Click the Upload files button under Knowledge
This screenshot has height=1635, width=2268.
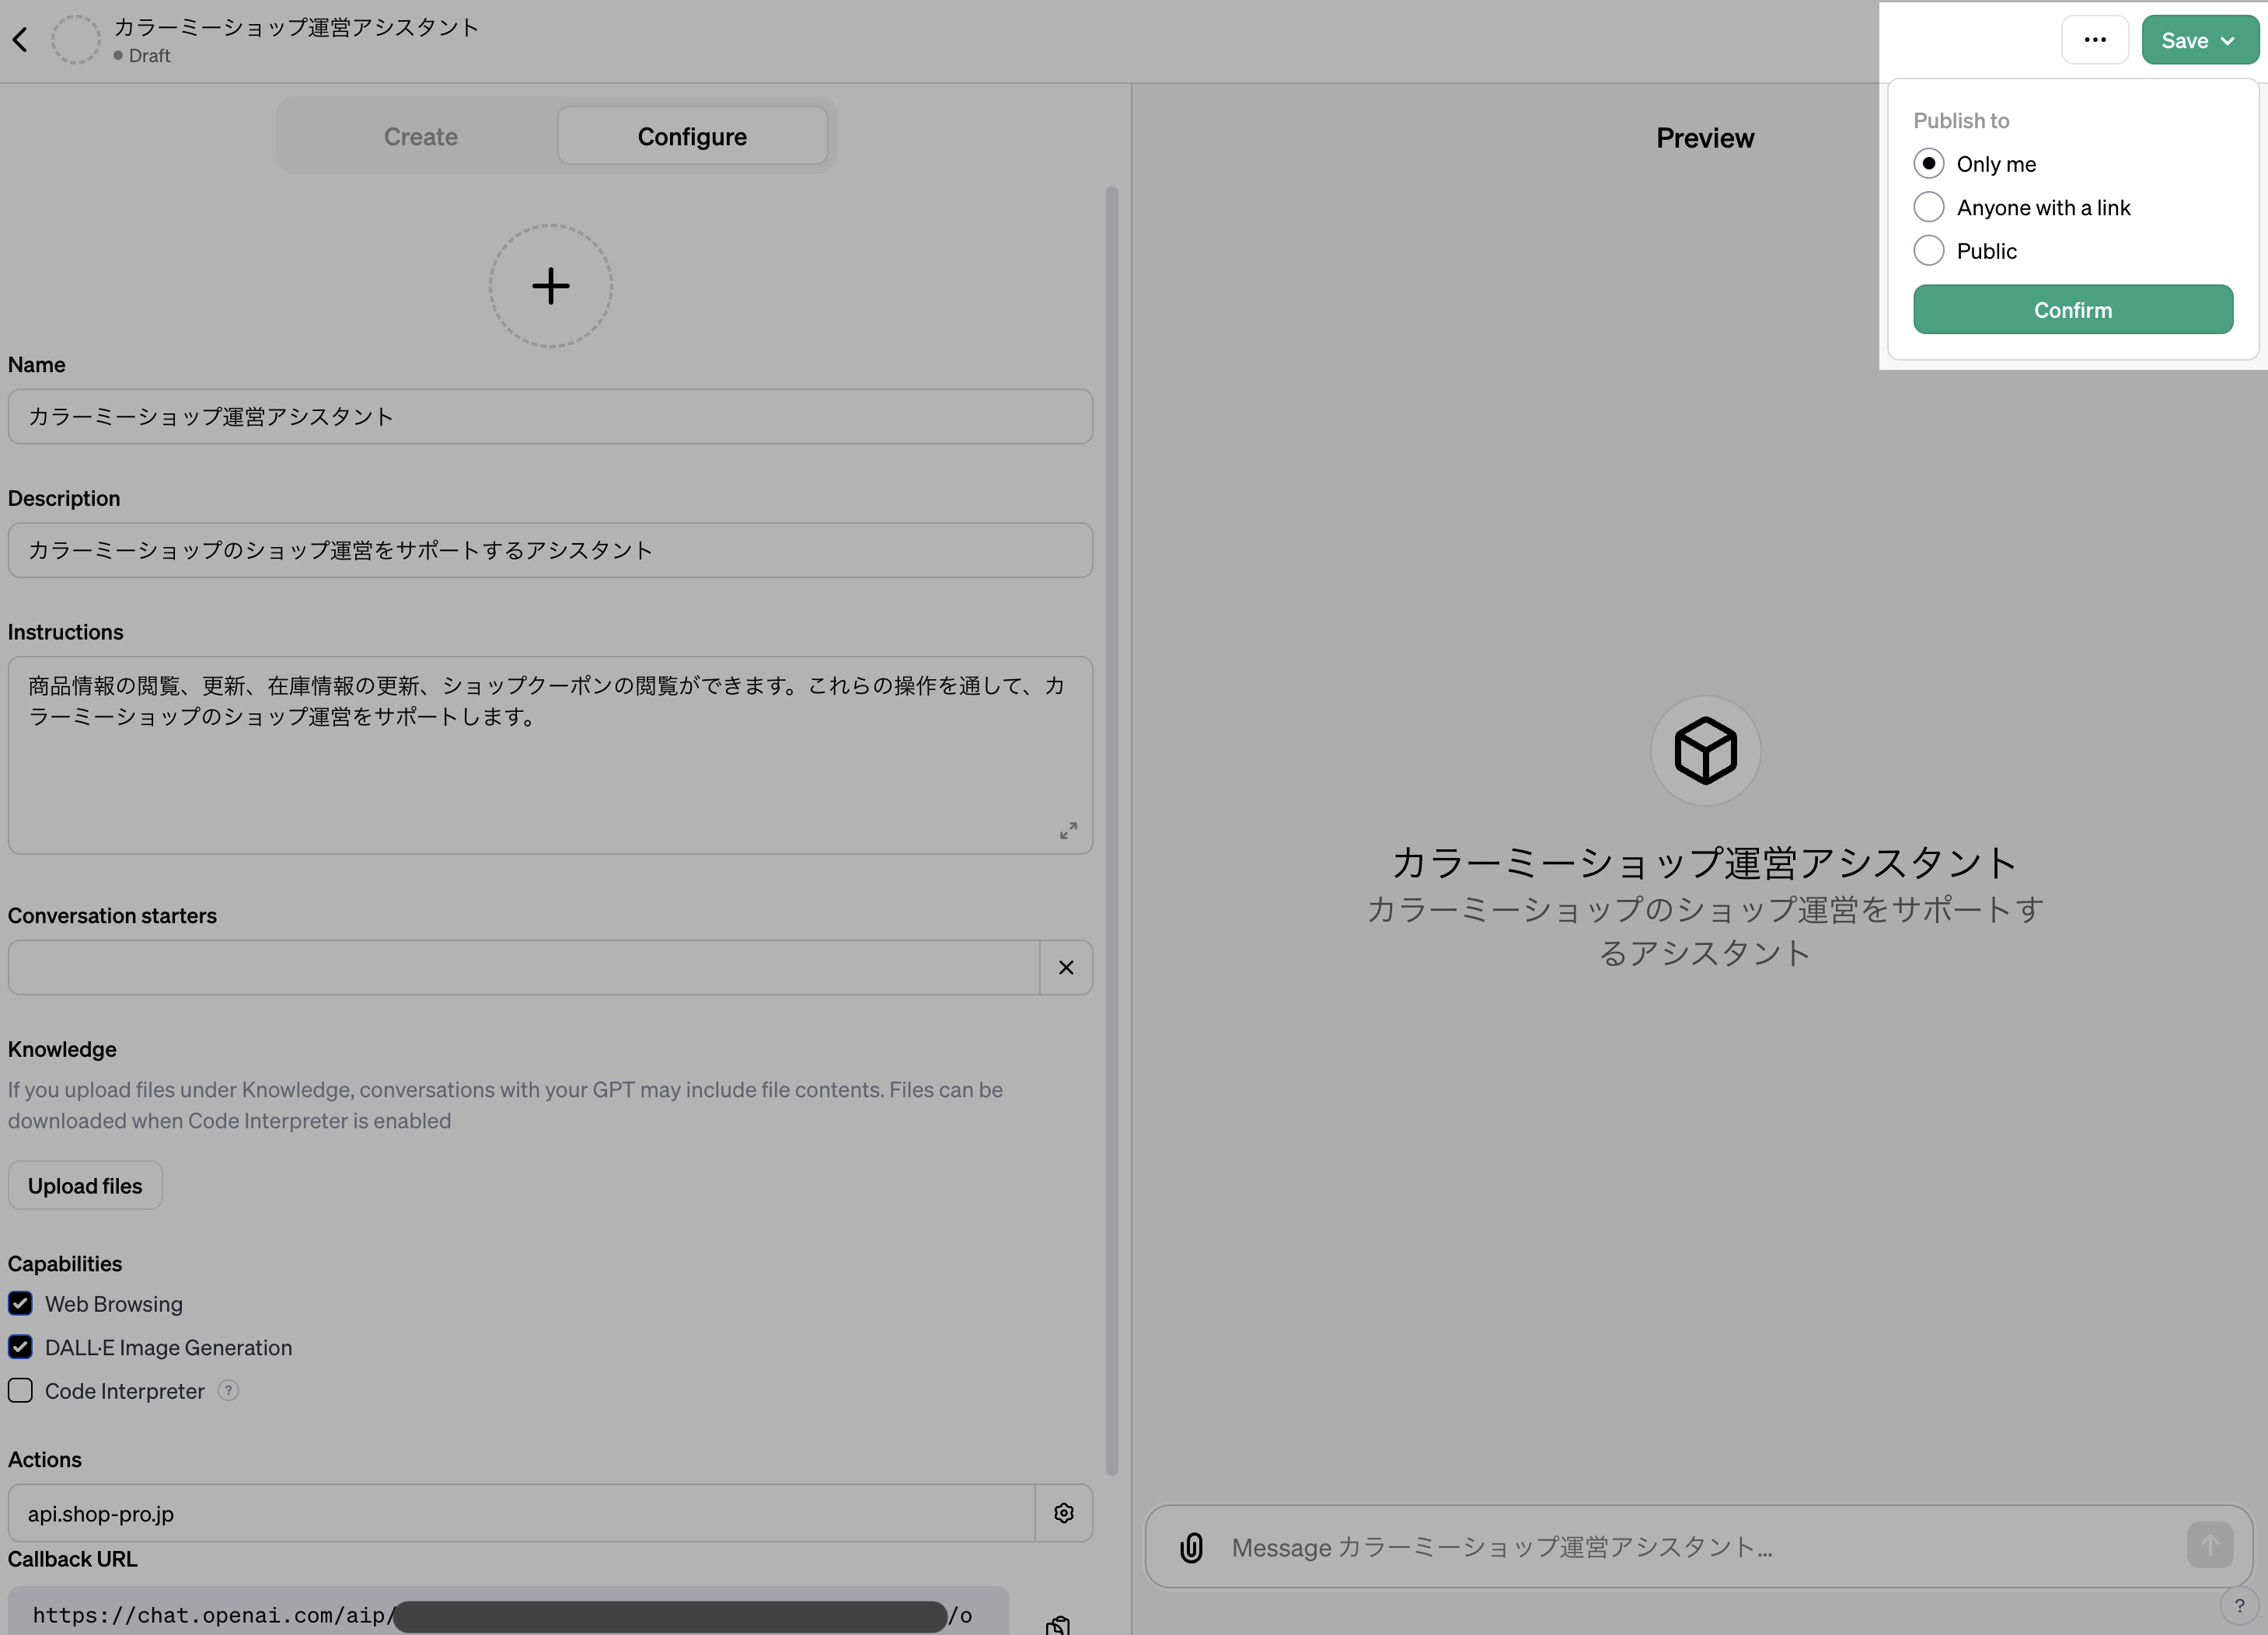pos(84,1185)
